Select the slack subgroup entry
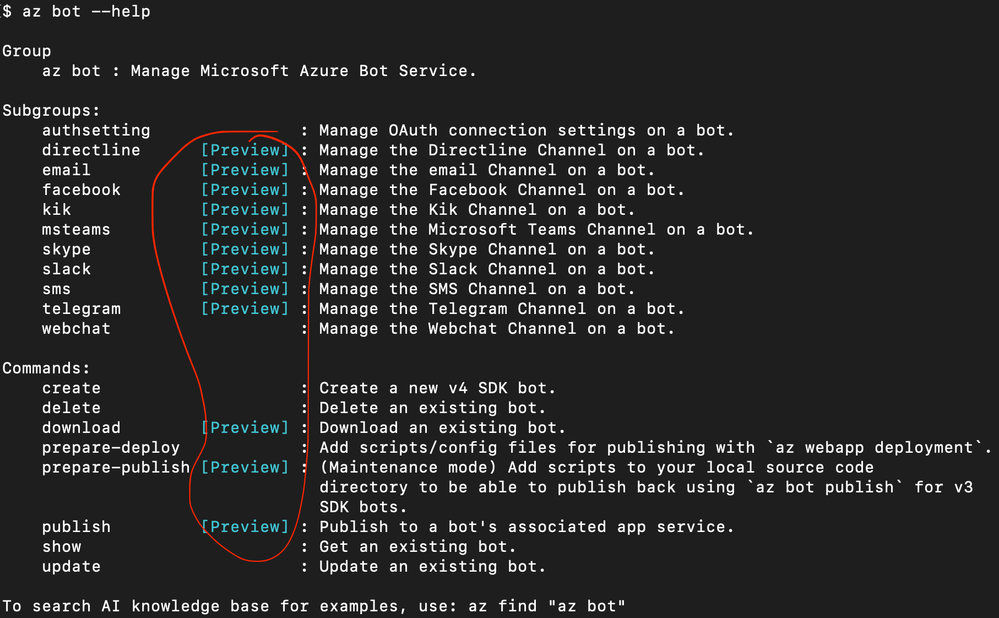 click(66, 269)
